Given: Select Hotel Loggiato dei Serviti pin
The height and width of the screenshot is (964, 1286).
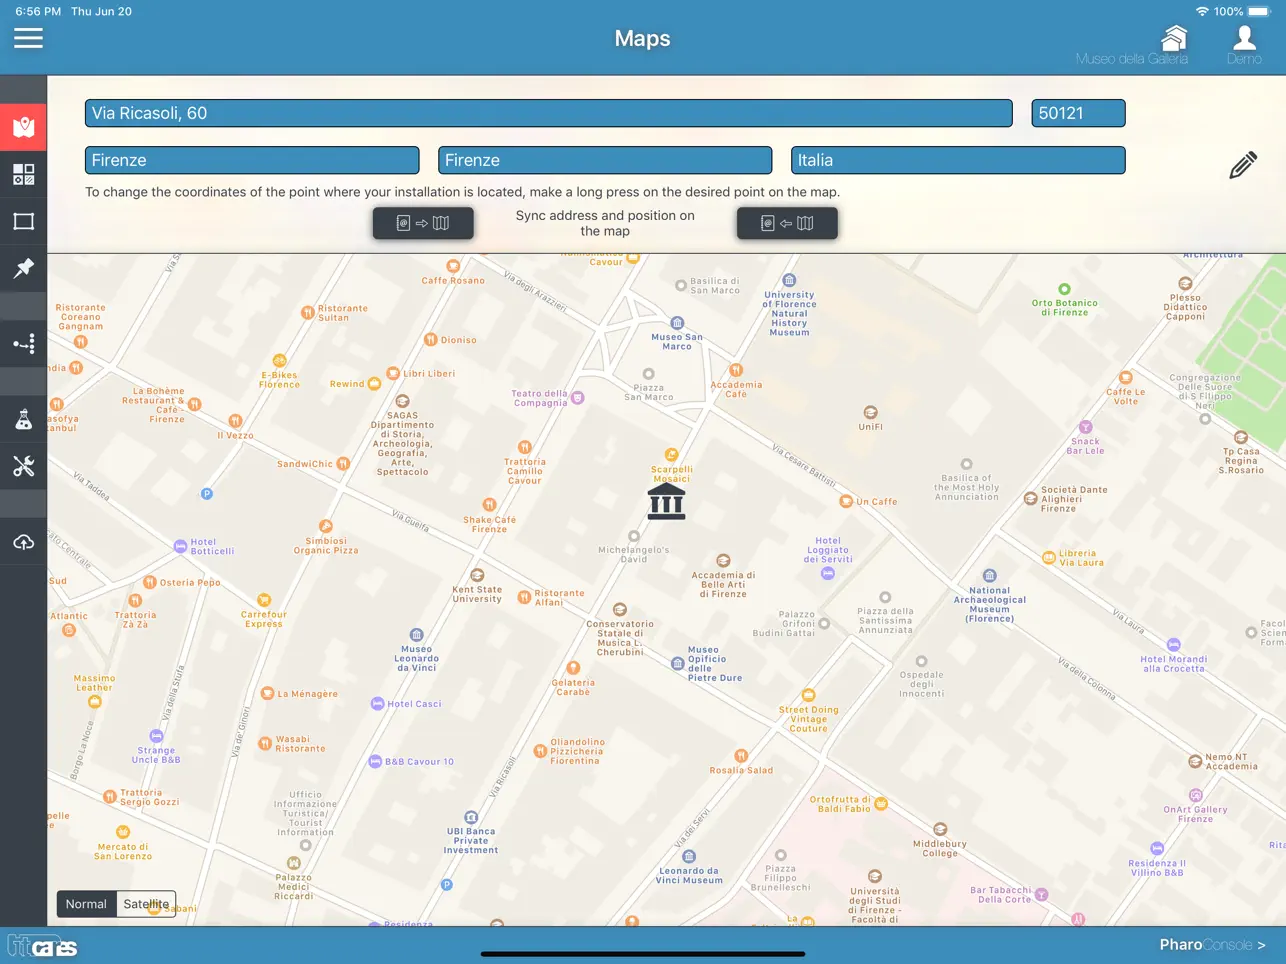Looking at the screenshot, I should (828, 573).
